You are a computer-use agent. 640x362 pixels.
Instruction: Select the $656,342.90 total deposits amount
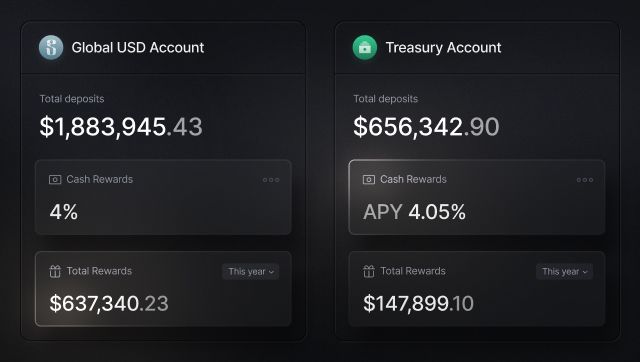426,127
